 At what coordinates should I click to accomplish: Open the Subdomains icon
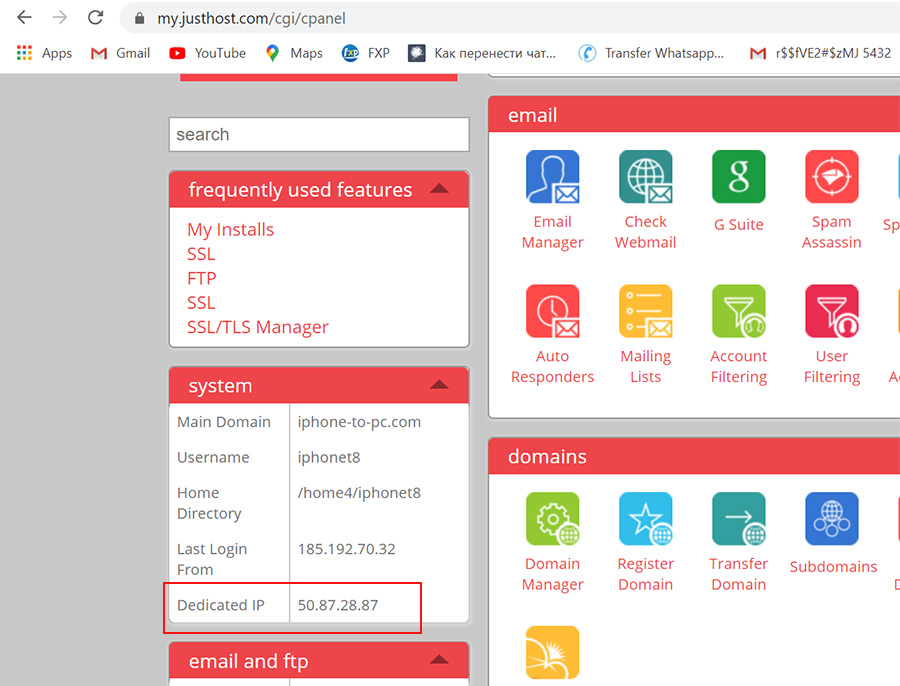pyautogui.click(x=831, y=518)
